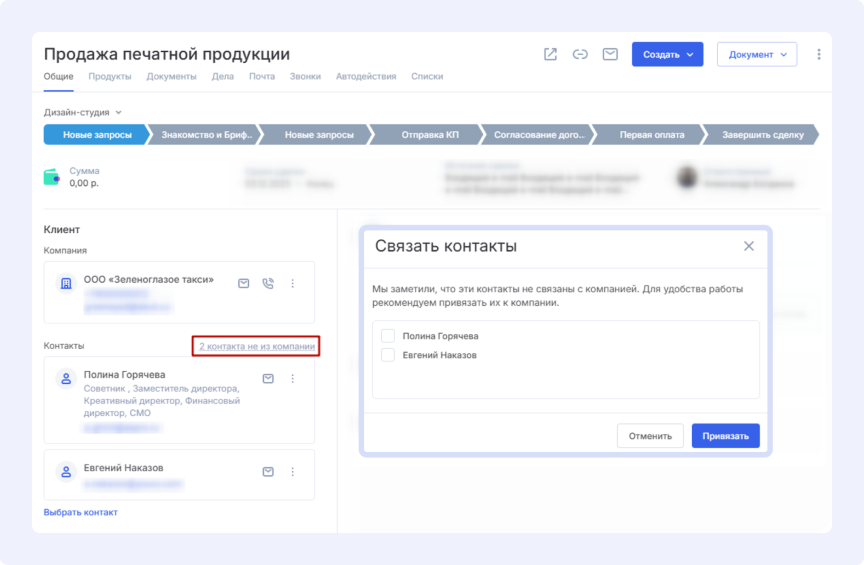Click the envelope icon in top toolbar
Image resolution: width=864 pixels, height=565 pixels.
tap(610, 54)
